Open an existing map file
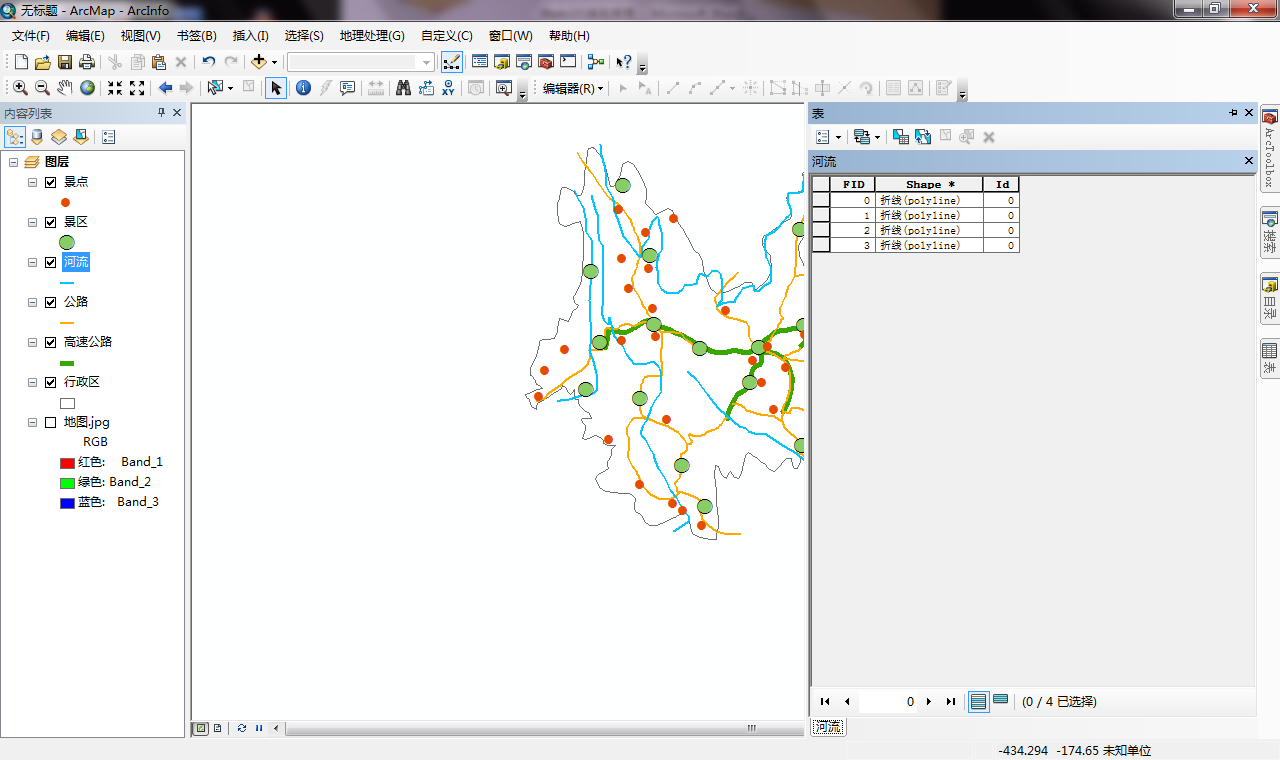1280x760 pixels. (43, 62)
